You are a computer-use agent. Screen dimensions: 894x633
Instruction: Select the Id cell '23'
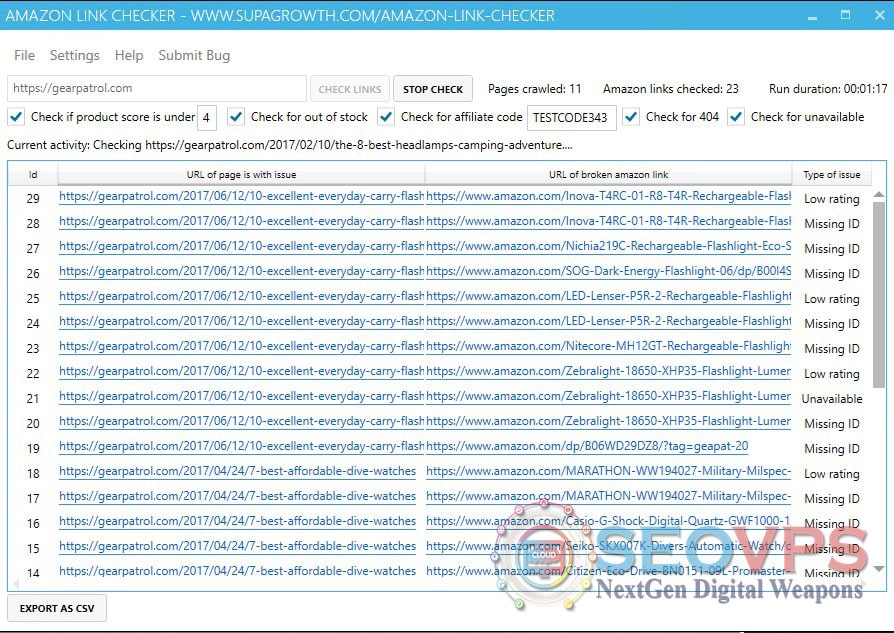33,349
